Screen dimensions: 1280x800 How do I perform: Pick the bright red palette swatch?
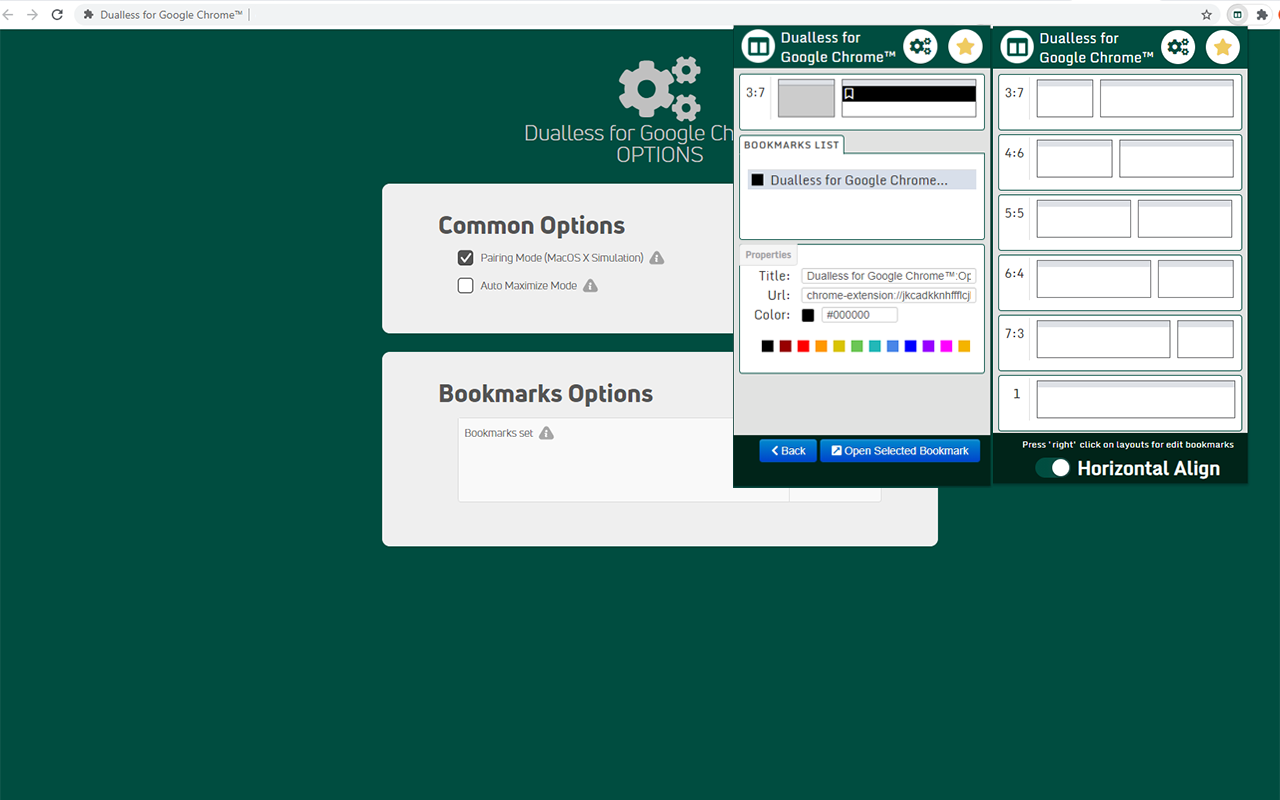[803, 346]
